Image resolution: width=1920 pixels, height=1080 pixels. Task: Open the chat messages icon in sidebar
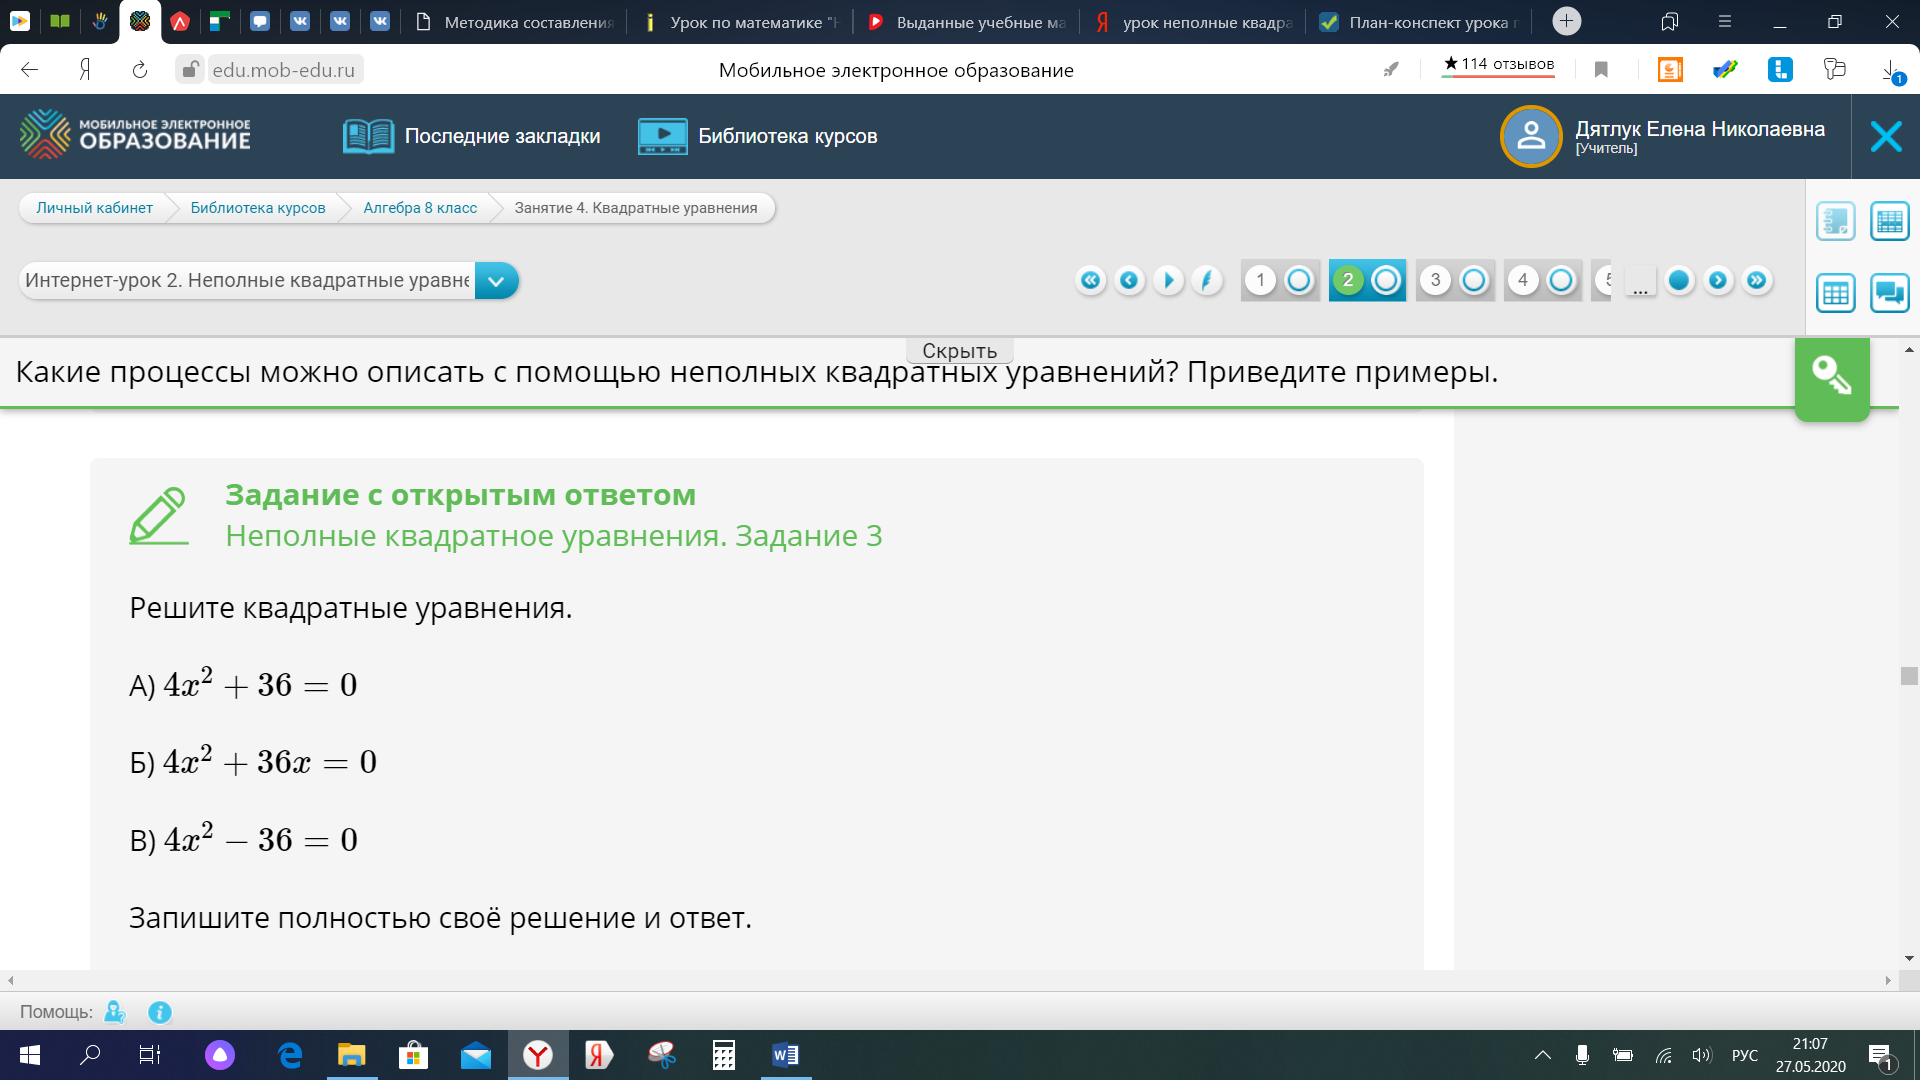(1889, 293)
